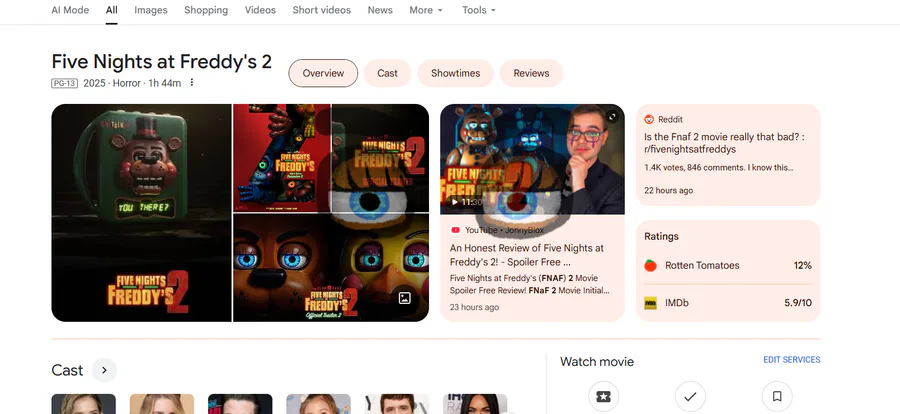Click the third cast member photo
This screenshot has height=414, width=900.
tap(240, 404)
